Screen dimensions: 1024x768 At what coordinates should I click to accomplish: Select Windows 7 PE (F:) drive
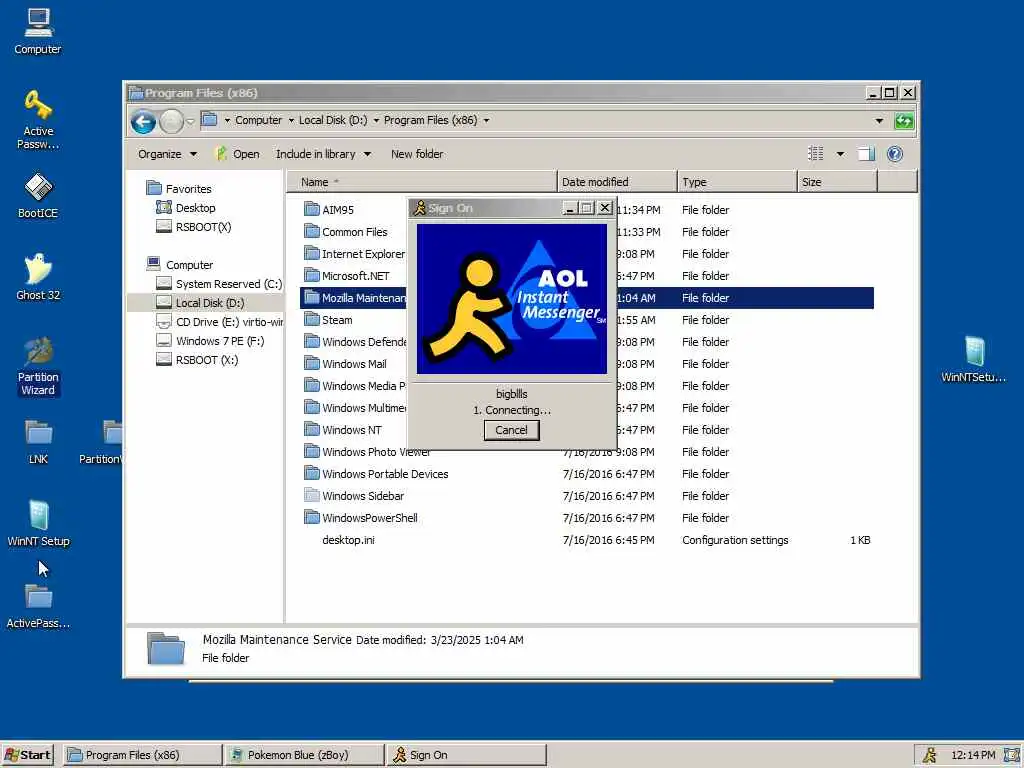pos(210,341)
